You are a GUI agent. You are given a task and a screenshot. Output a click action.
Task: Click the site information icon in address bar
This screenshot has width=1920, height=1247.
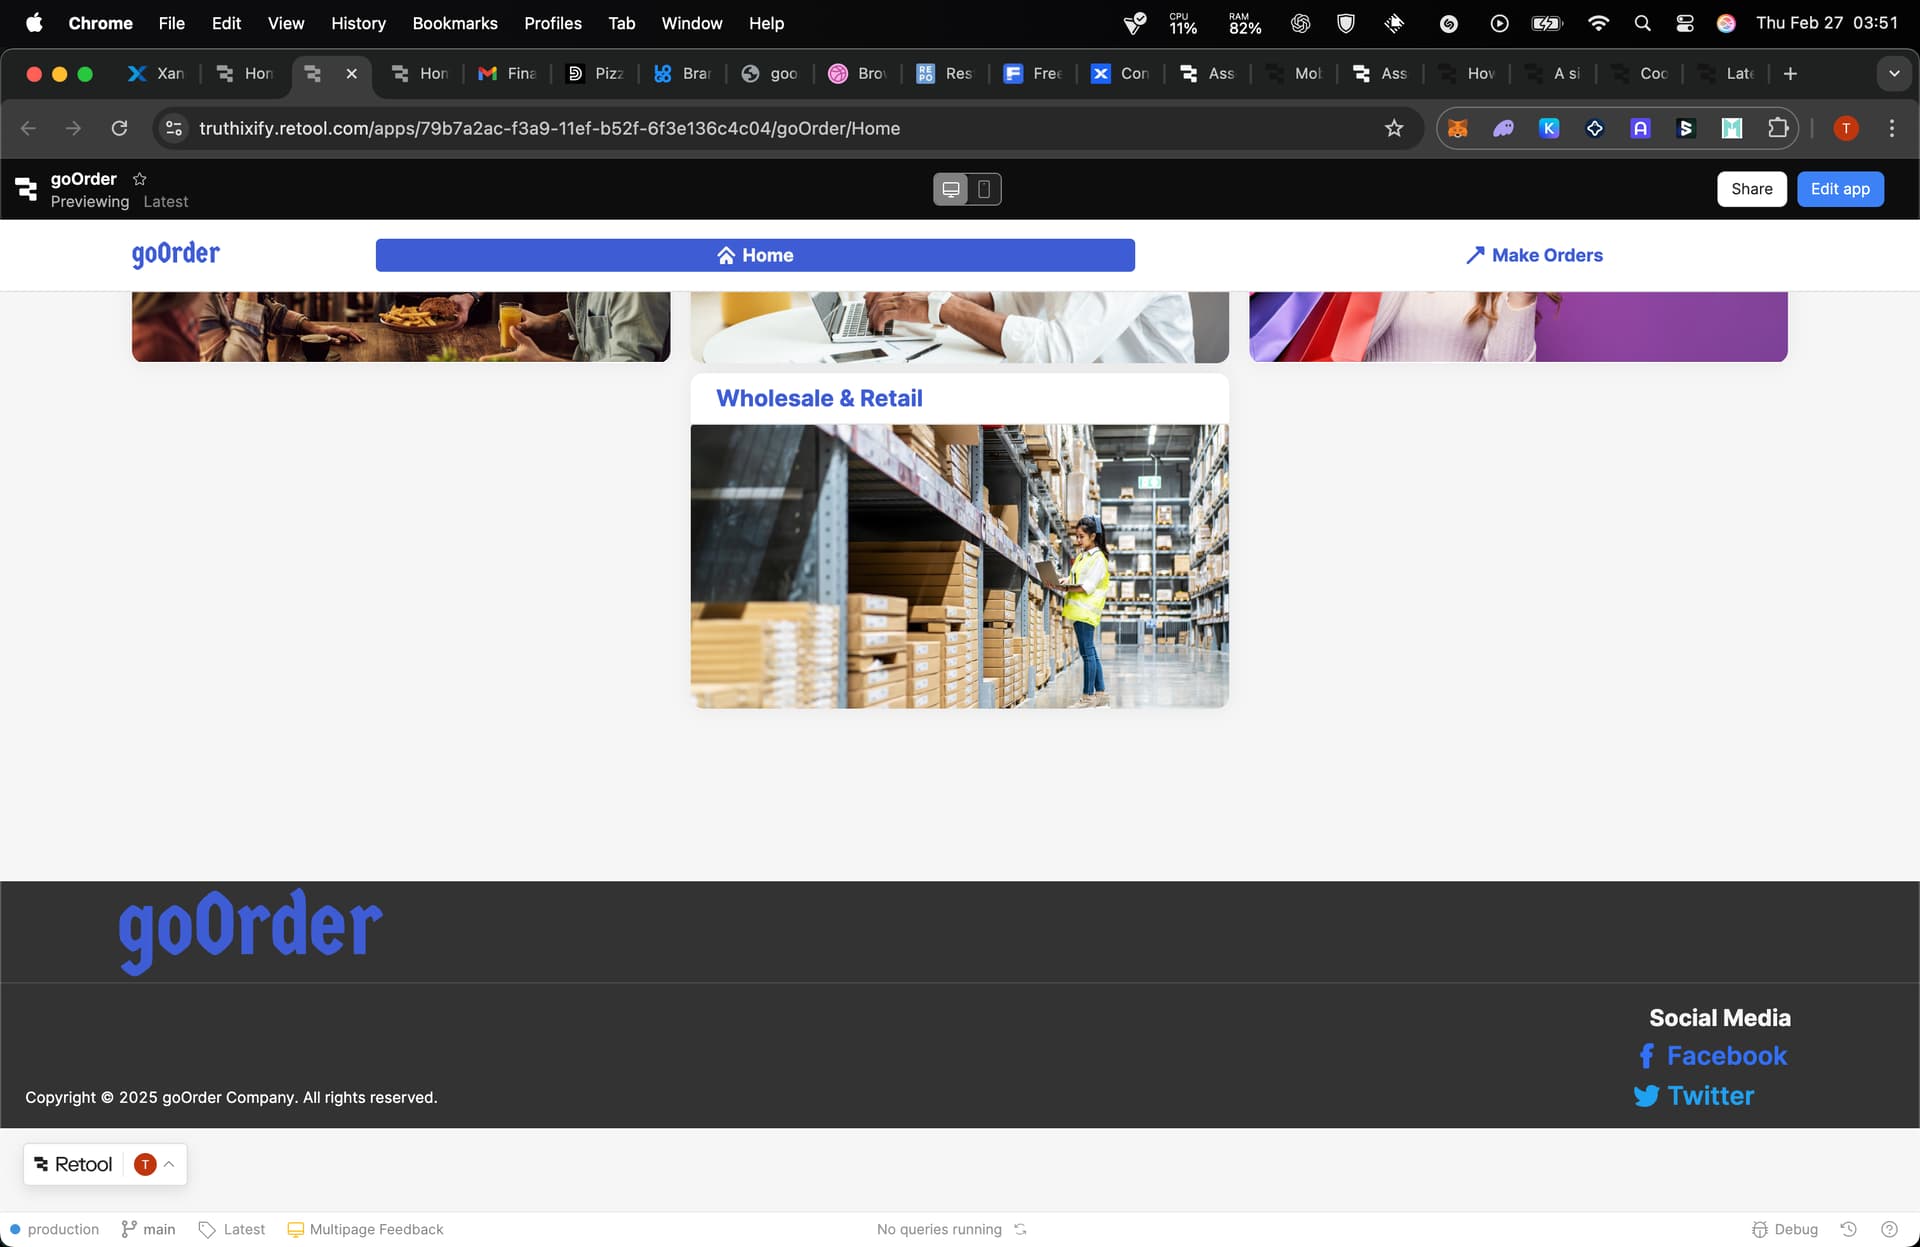click(x=174, y=128)
